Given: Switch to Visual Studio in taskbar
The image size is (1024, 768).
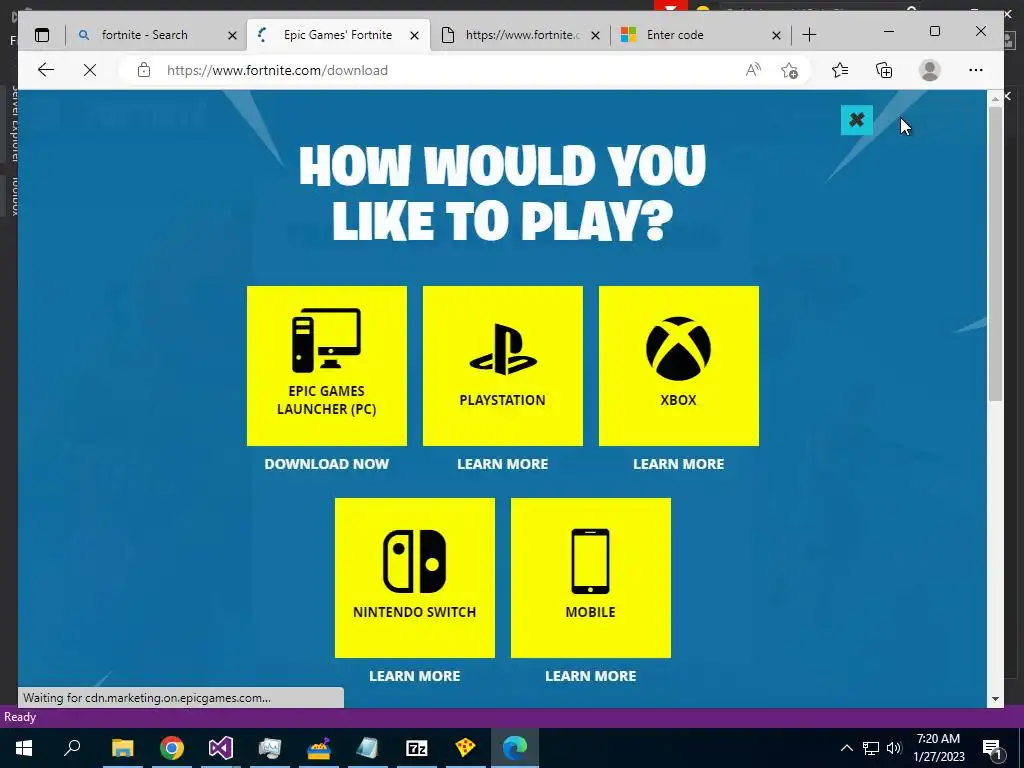Looking at the screenshot, I should [221, 748].
